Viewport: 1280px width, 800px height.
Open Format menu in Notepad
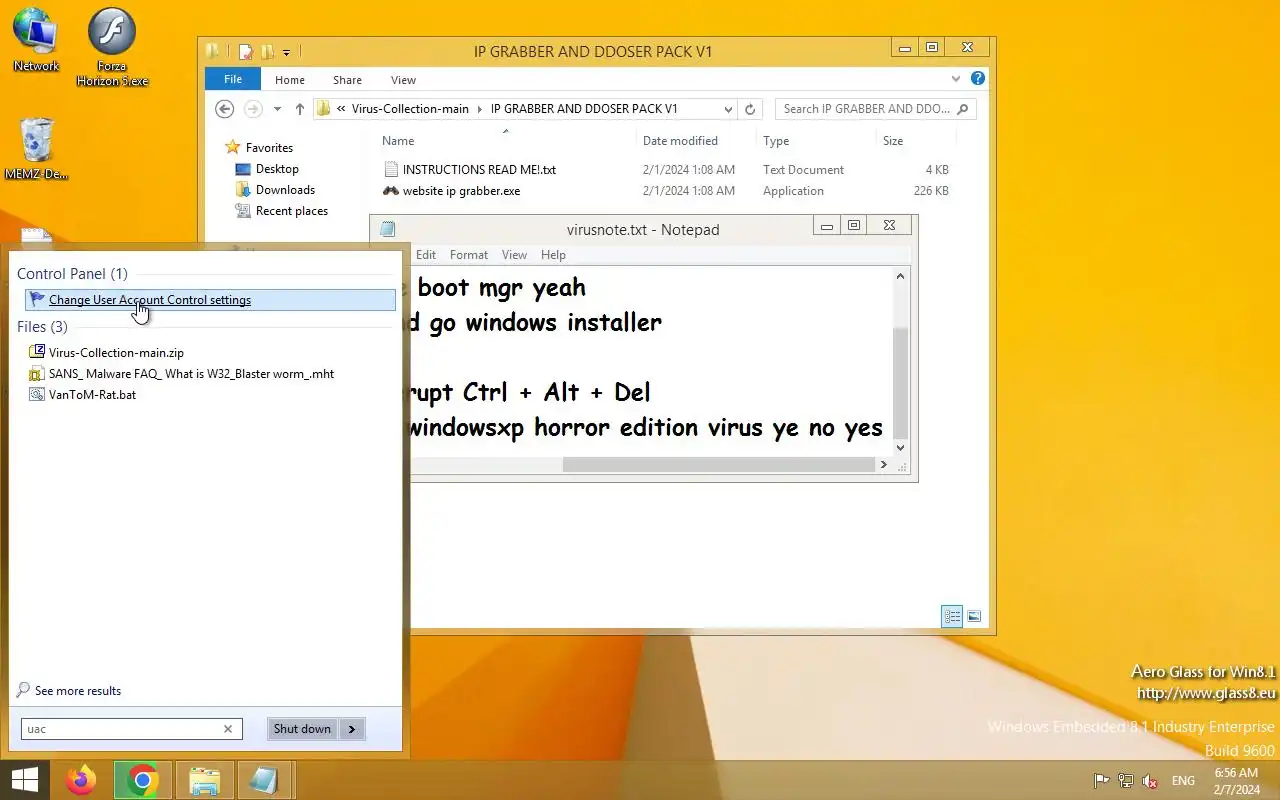[469, 255]
